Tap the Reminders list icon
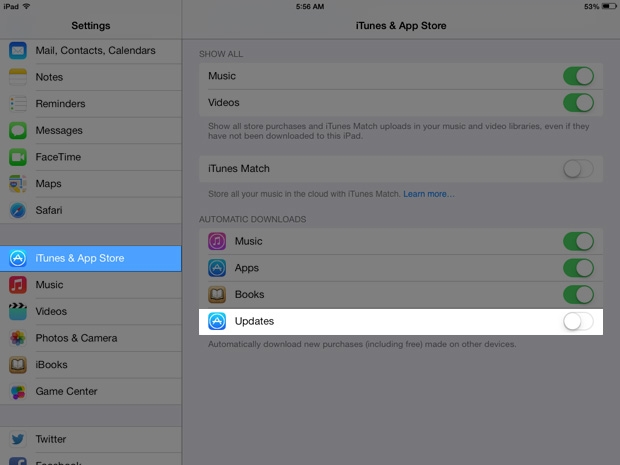The width and height of the screenshot is (620, 465). [18, 104]
